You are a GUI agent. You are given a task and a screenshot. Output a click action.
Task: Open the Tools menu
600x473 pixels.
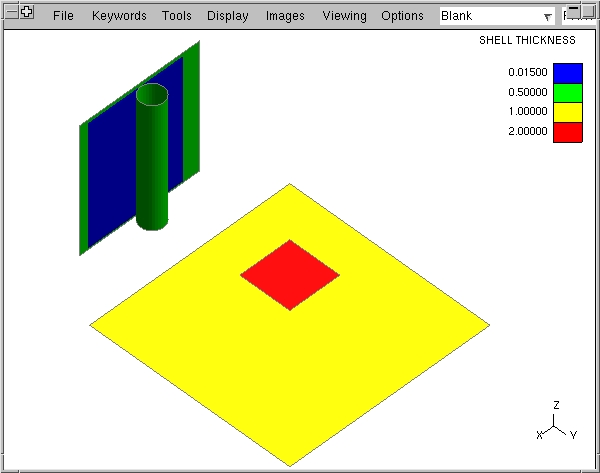pyautogui.click(x=177, y=16)
